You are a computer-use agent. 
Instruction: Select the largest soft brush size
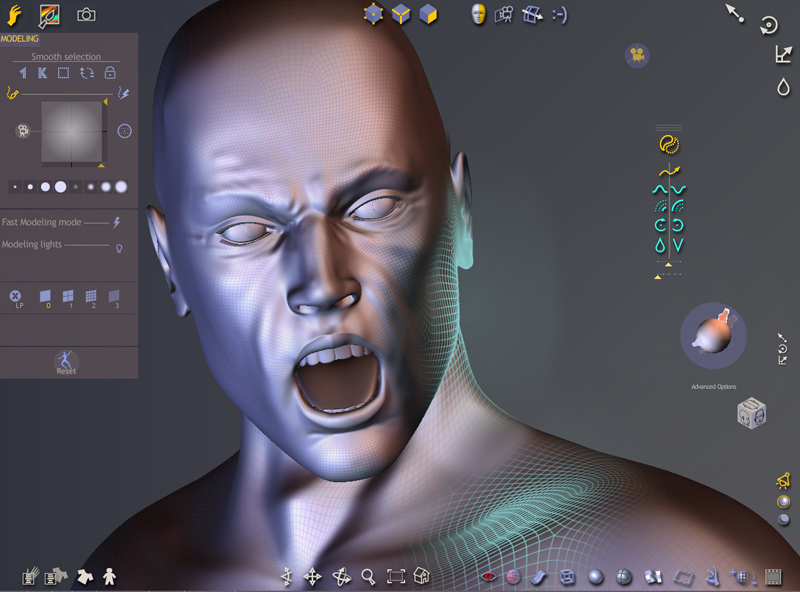tap(121, 187)
